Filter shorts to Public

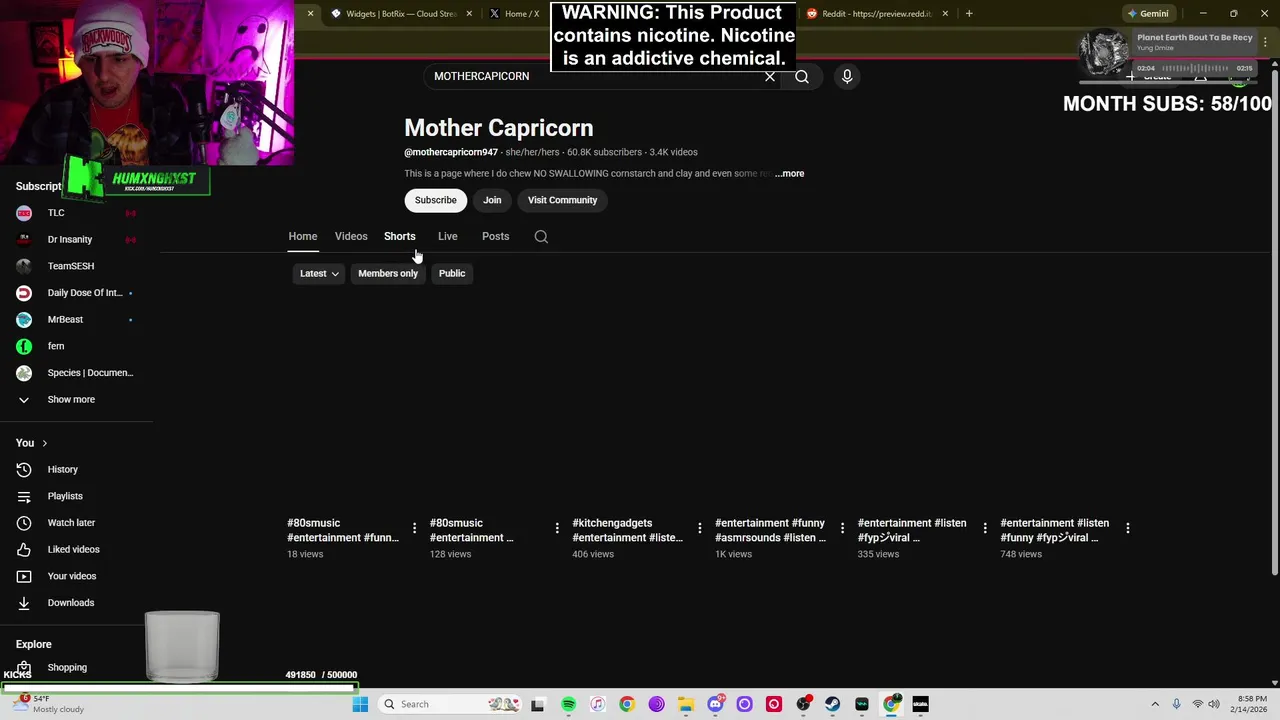452,274
